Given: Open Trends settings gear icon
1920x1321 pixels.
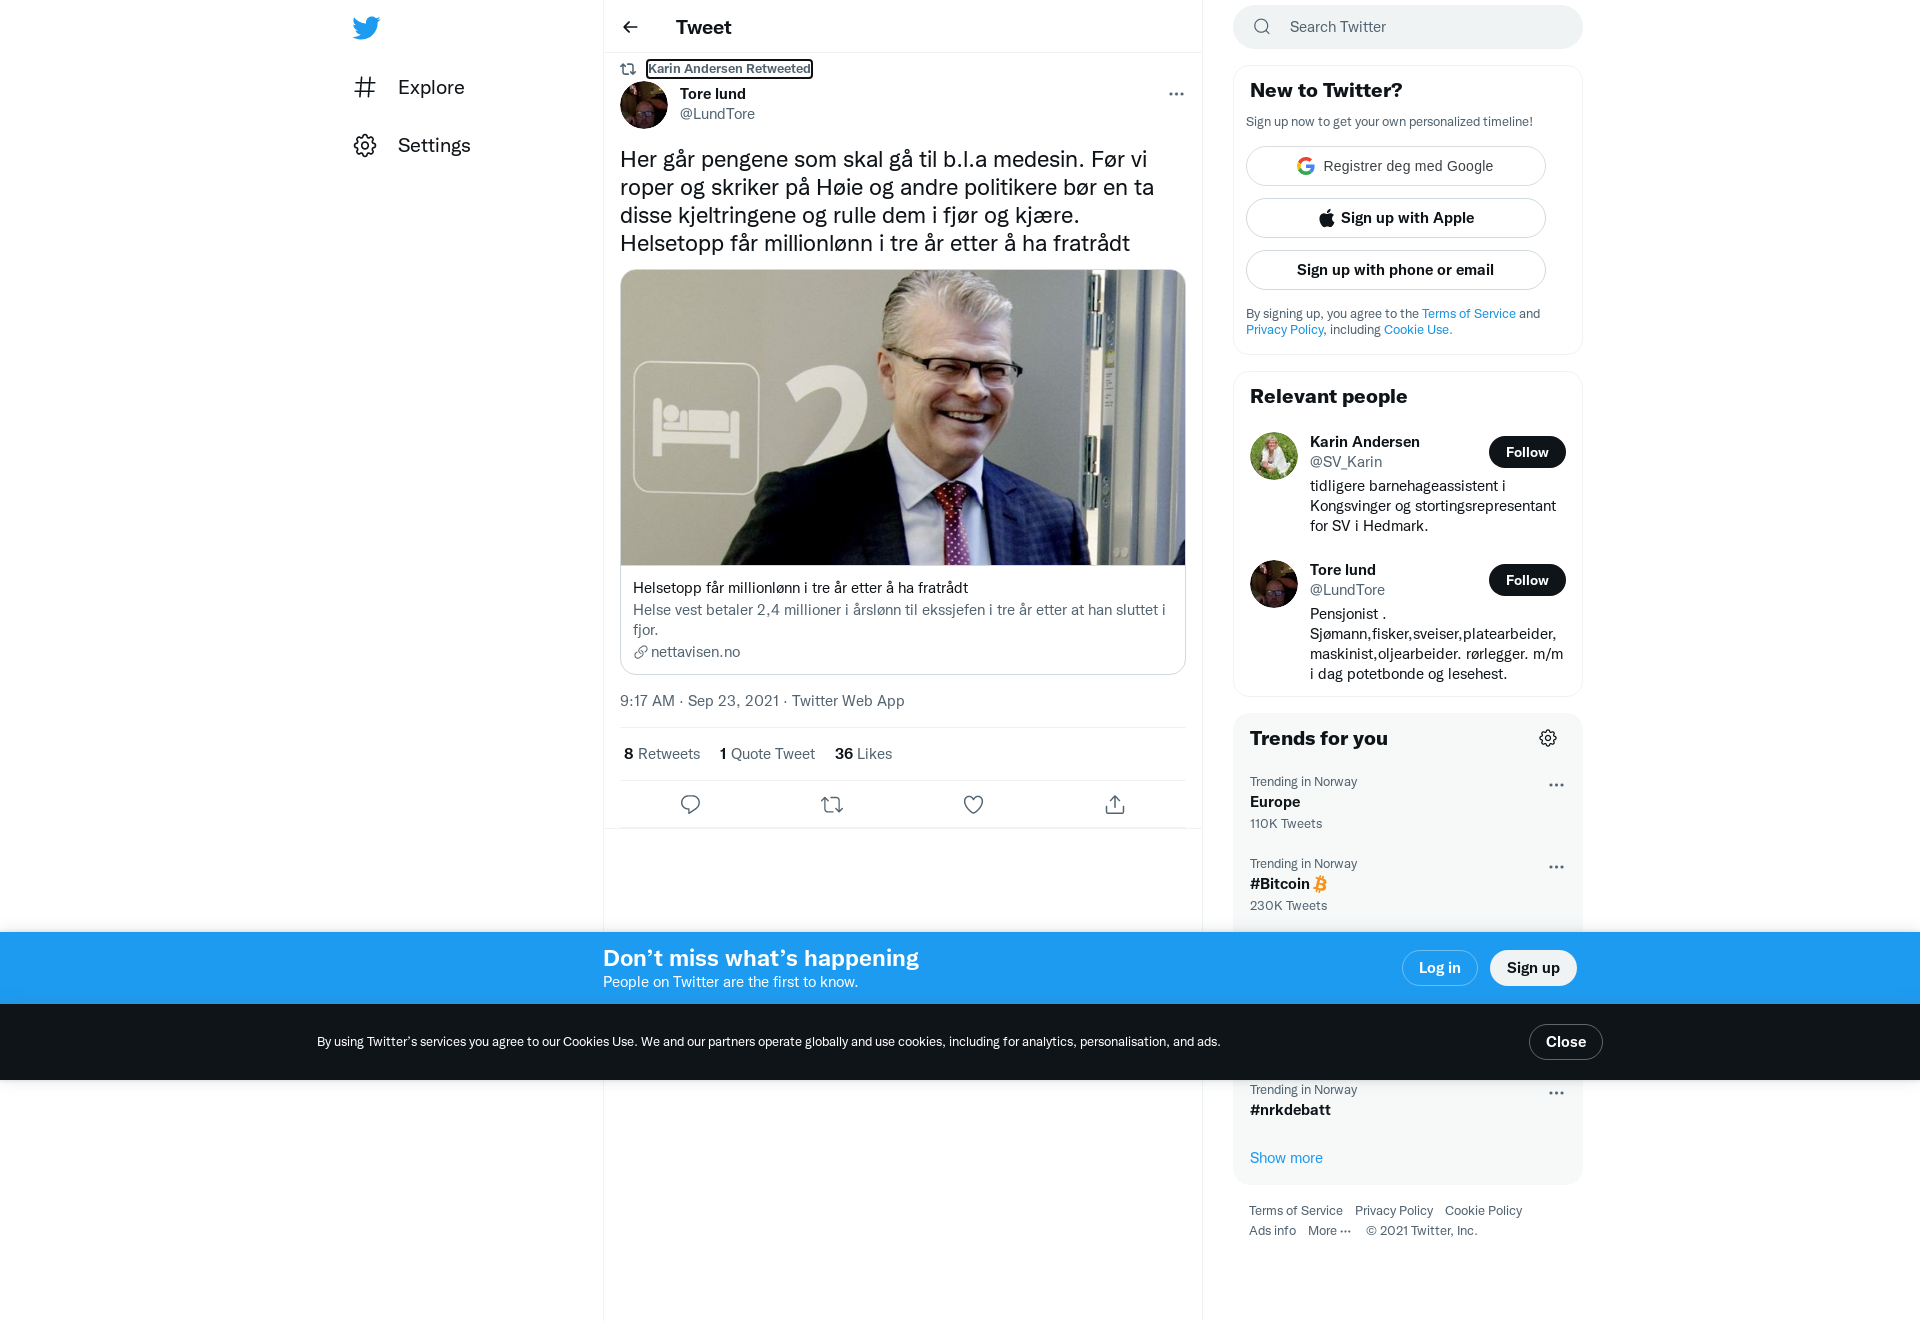Looking at the screenshot, I should [1548, 738].
